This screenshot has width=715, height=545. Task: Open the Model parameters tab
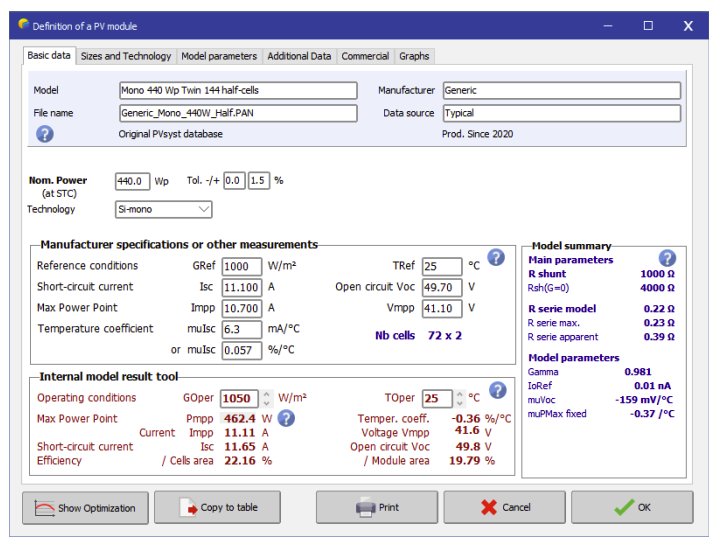coord(219,56)
